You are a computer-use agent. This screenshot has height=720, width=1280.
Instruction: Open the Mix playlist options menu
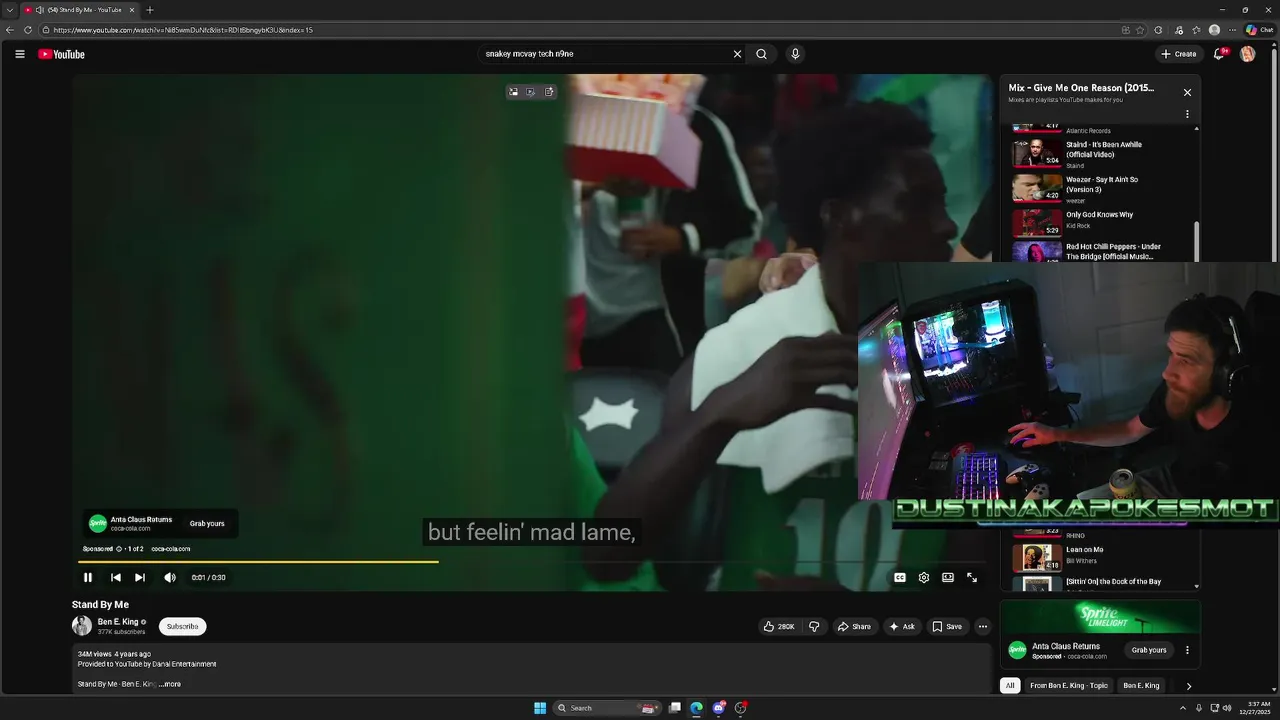(x=1187, y=114)
